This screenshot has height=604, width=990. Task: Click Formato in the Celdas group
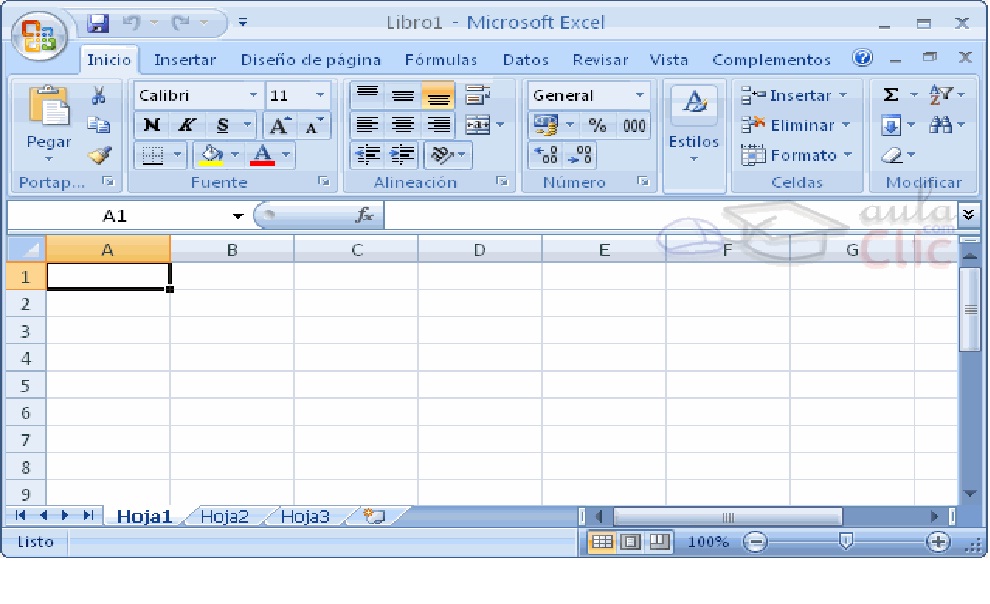[x=796, y=155]
